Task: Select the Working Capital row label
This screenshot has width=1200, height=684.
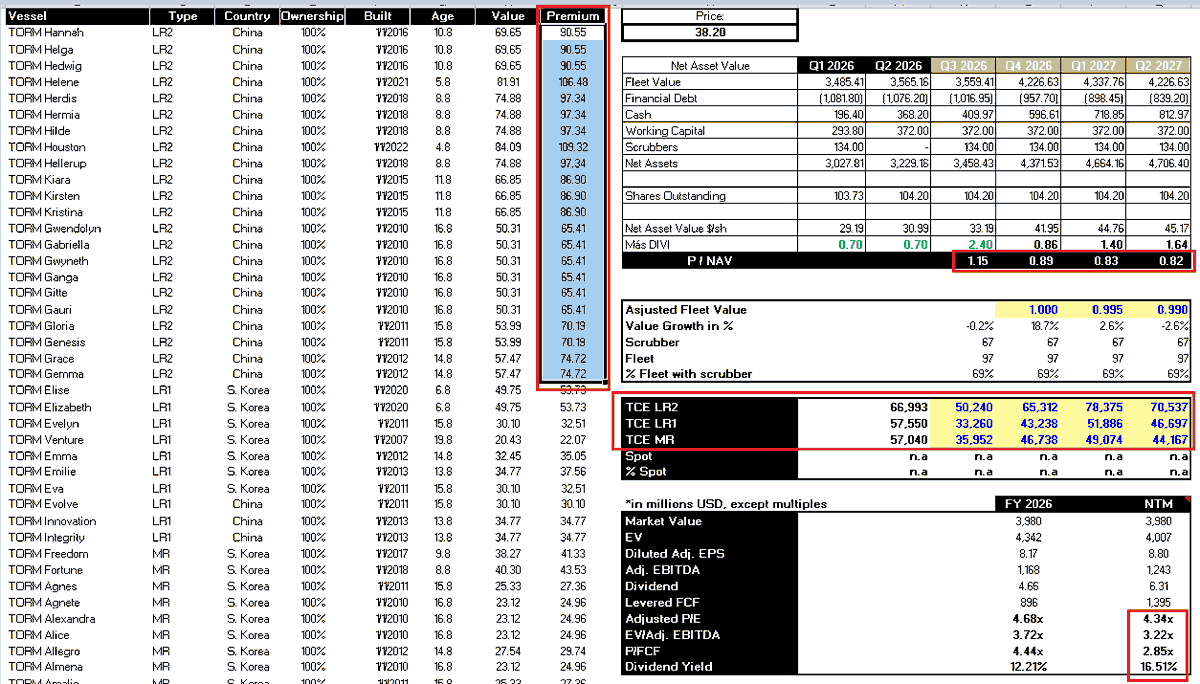Action: pos(664,131)
